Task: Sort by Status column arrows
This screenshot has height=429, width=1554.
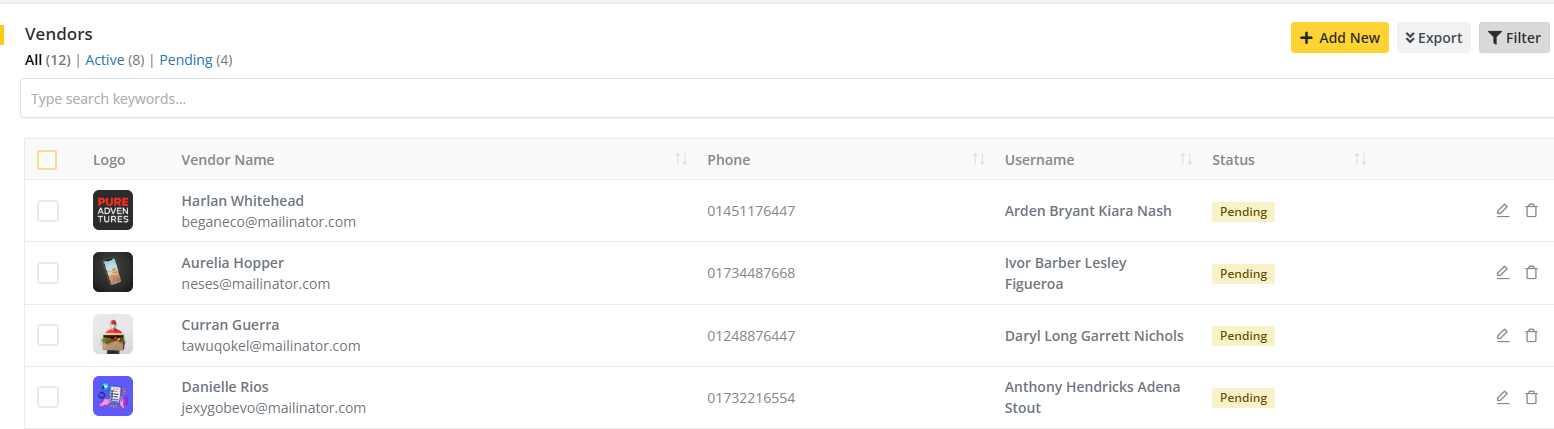Action: tap(1360, 160)
